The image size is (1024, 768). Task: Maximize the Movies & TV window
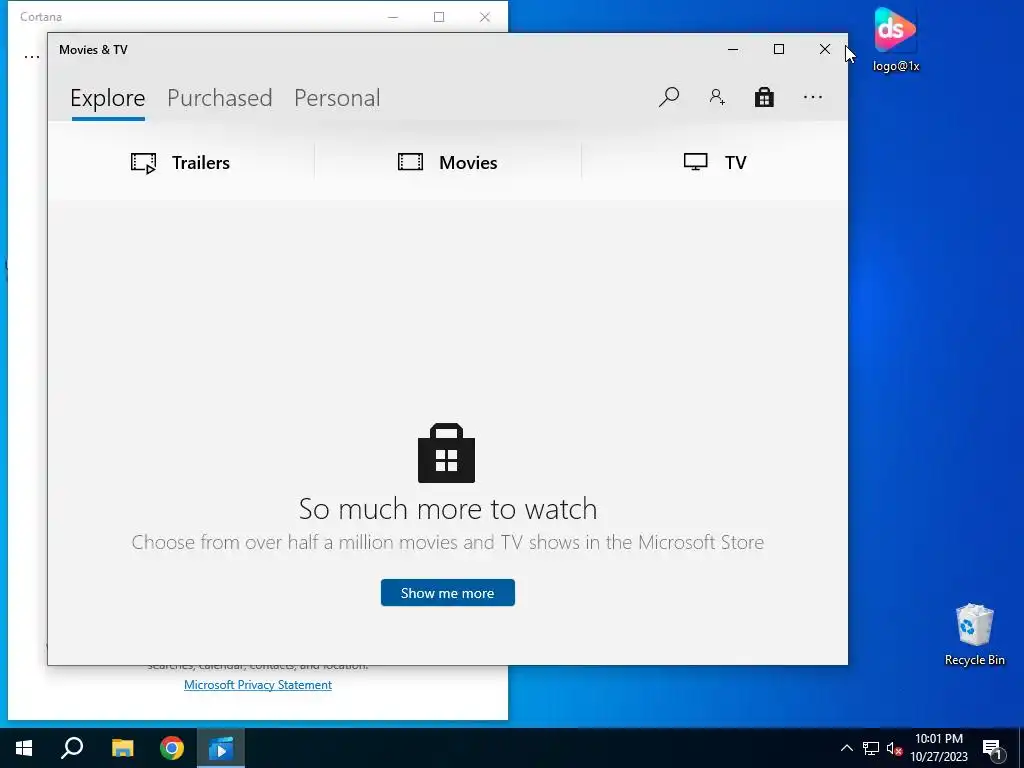[778, 50]
